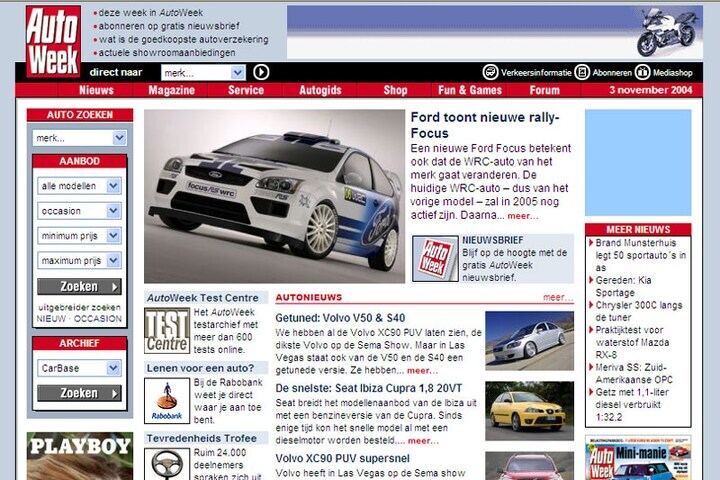Click the Mini-manie AutoWeek magazine cover
This screenshot has height=480, width=720.
pos(638,458)
